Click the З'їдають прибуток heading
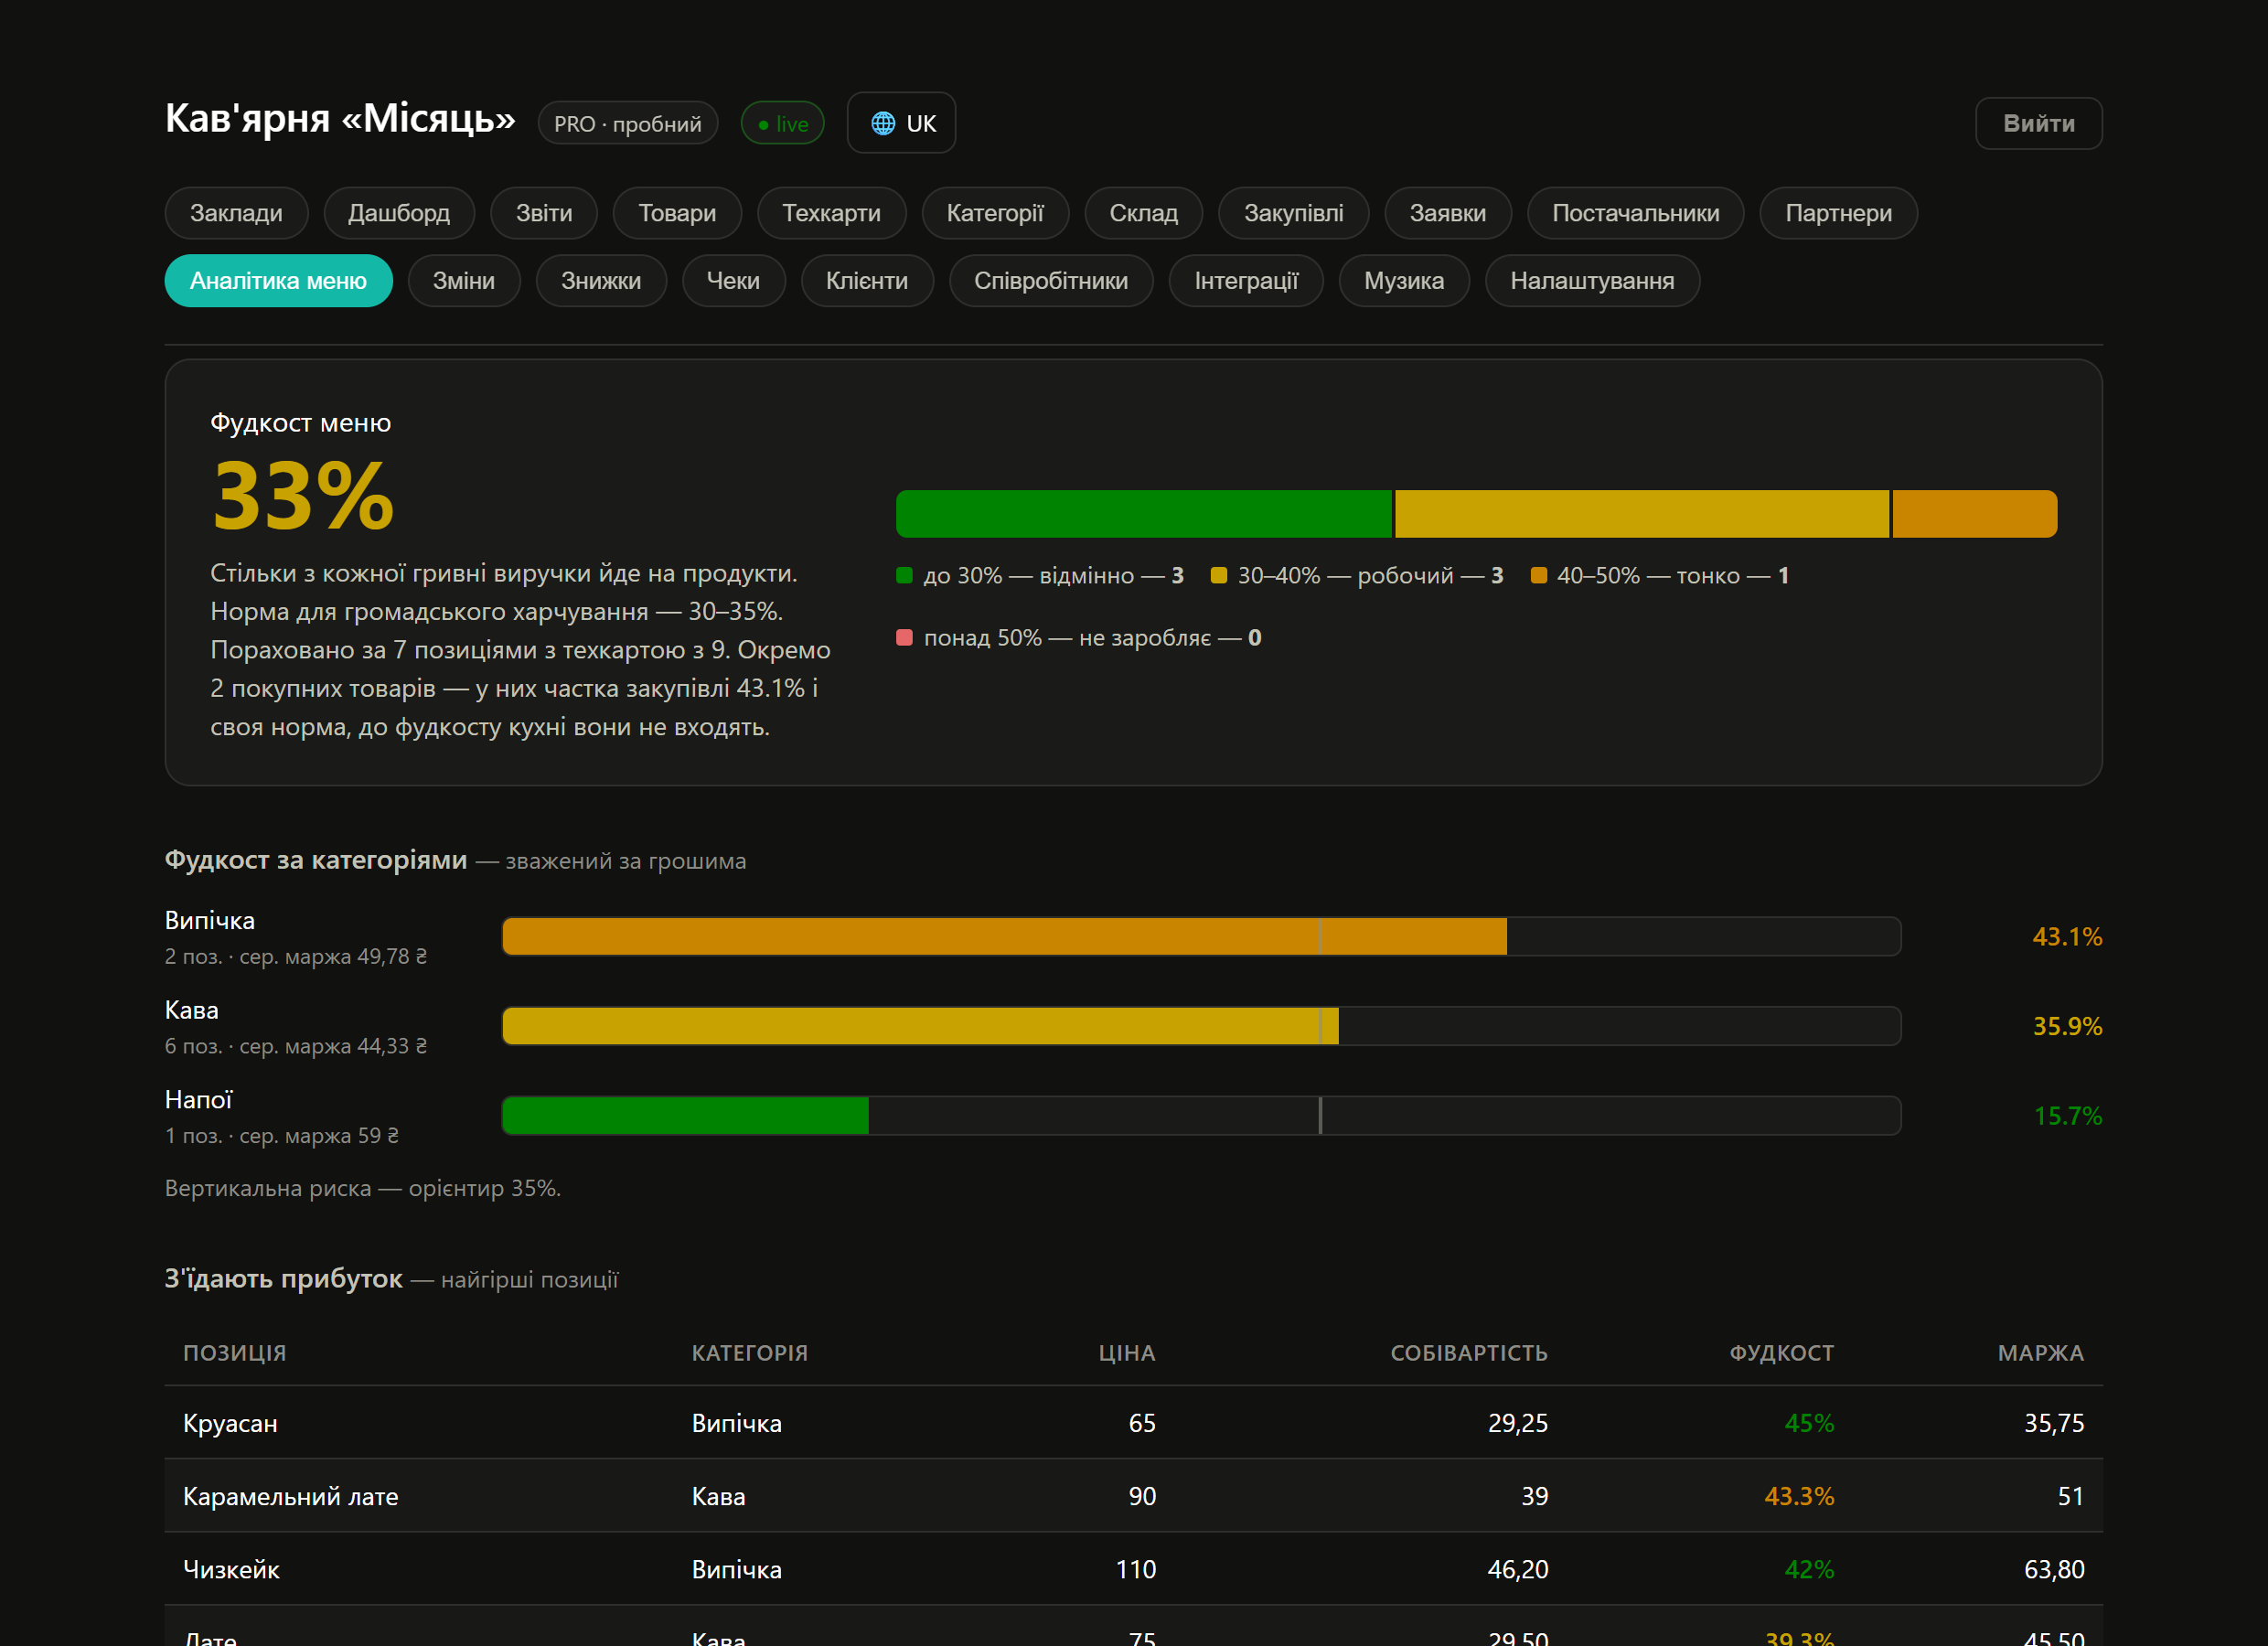Viewport: 2268px width, 1646px height. click(x=283, y=1278)
